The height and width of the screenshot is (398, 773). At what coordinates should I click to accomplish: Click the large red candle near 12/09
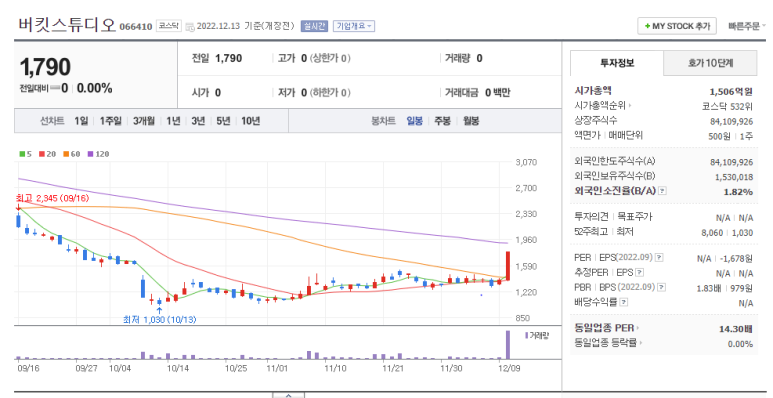pyautogui.click(x=507, y=266)
